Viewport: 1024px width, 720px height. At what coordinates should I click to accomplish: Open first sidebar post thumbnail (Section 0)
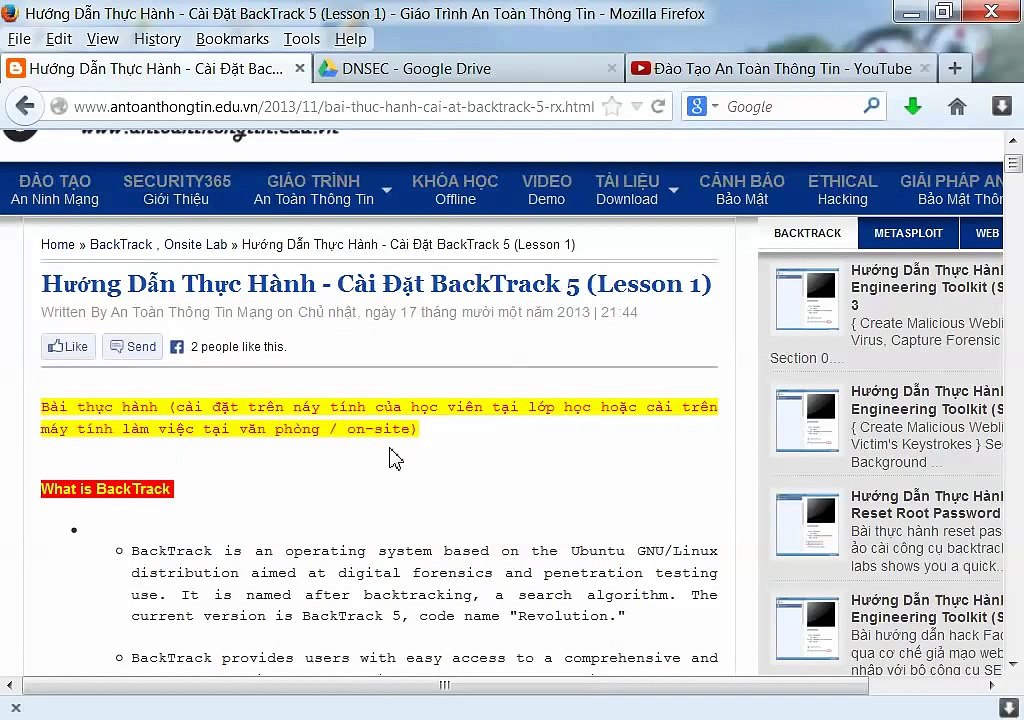pos(807,299)
